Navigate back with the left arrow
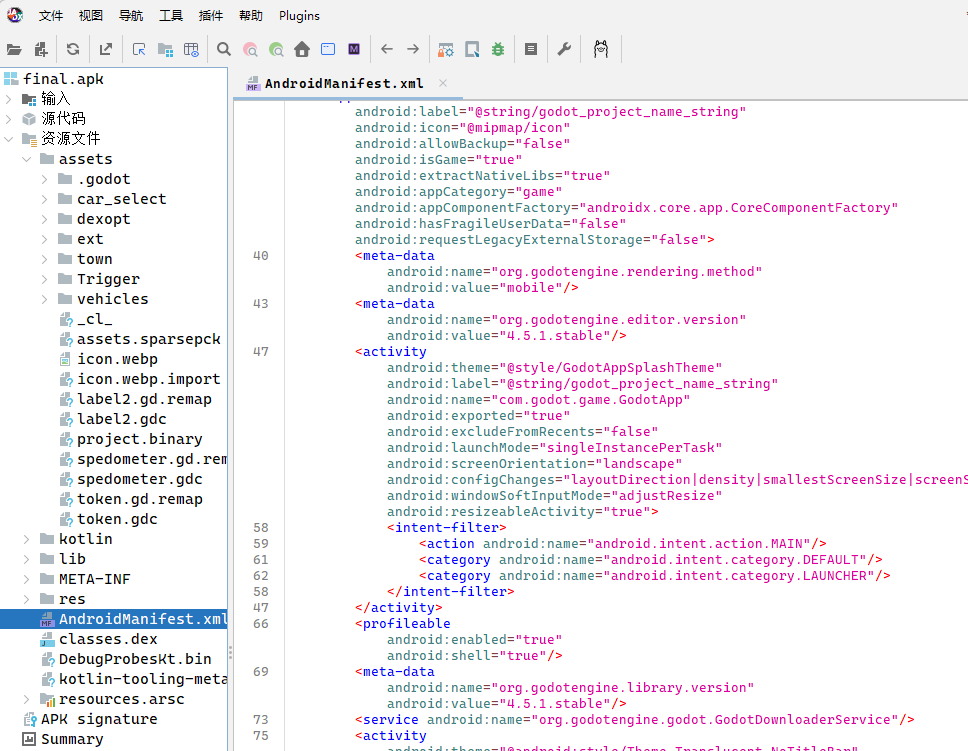968x751 pixels. click(x=387, y=49)
